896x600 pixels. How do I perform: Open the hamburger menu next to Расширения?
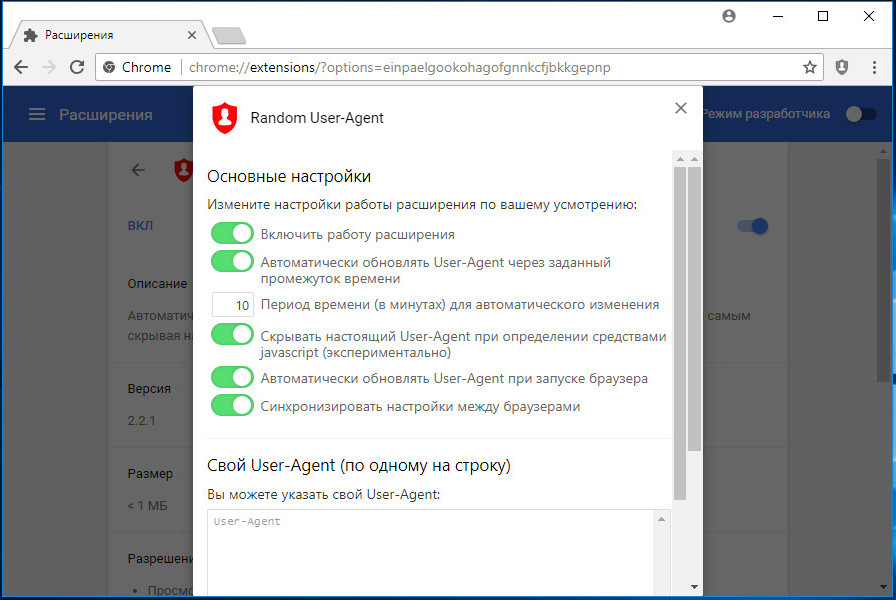pyautogui.click(x=37, y=114)
